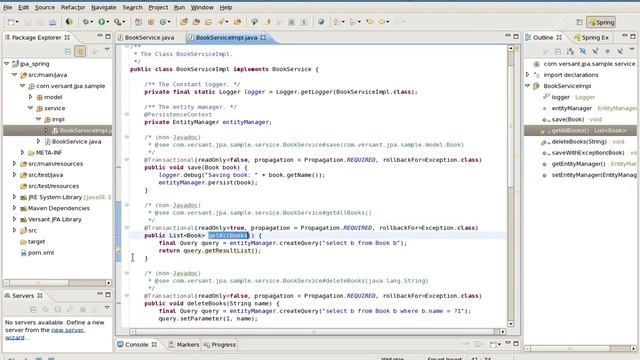The height and width of the screenshot is (360, 640).
Task: Click the Last Edit Location icon
Action: click(370, 22)
